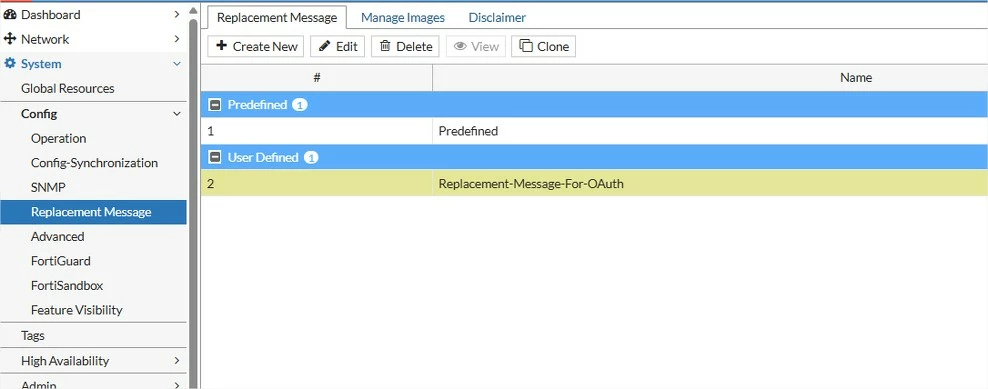Collapse the User Defined group minus box
Screen dimensions: 988x389
coord(215,158)
